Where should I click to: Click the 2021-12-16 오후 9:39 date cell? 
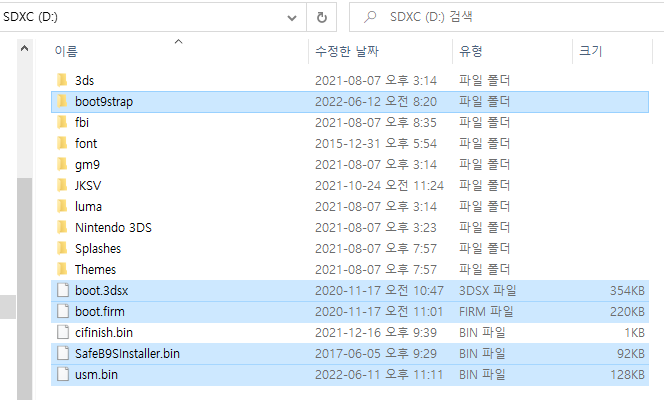click(376, 332)
